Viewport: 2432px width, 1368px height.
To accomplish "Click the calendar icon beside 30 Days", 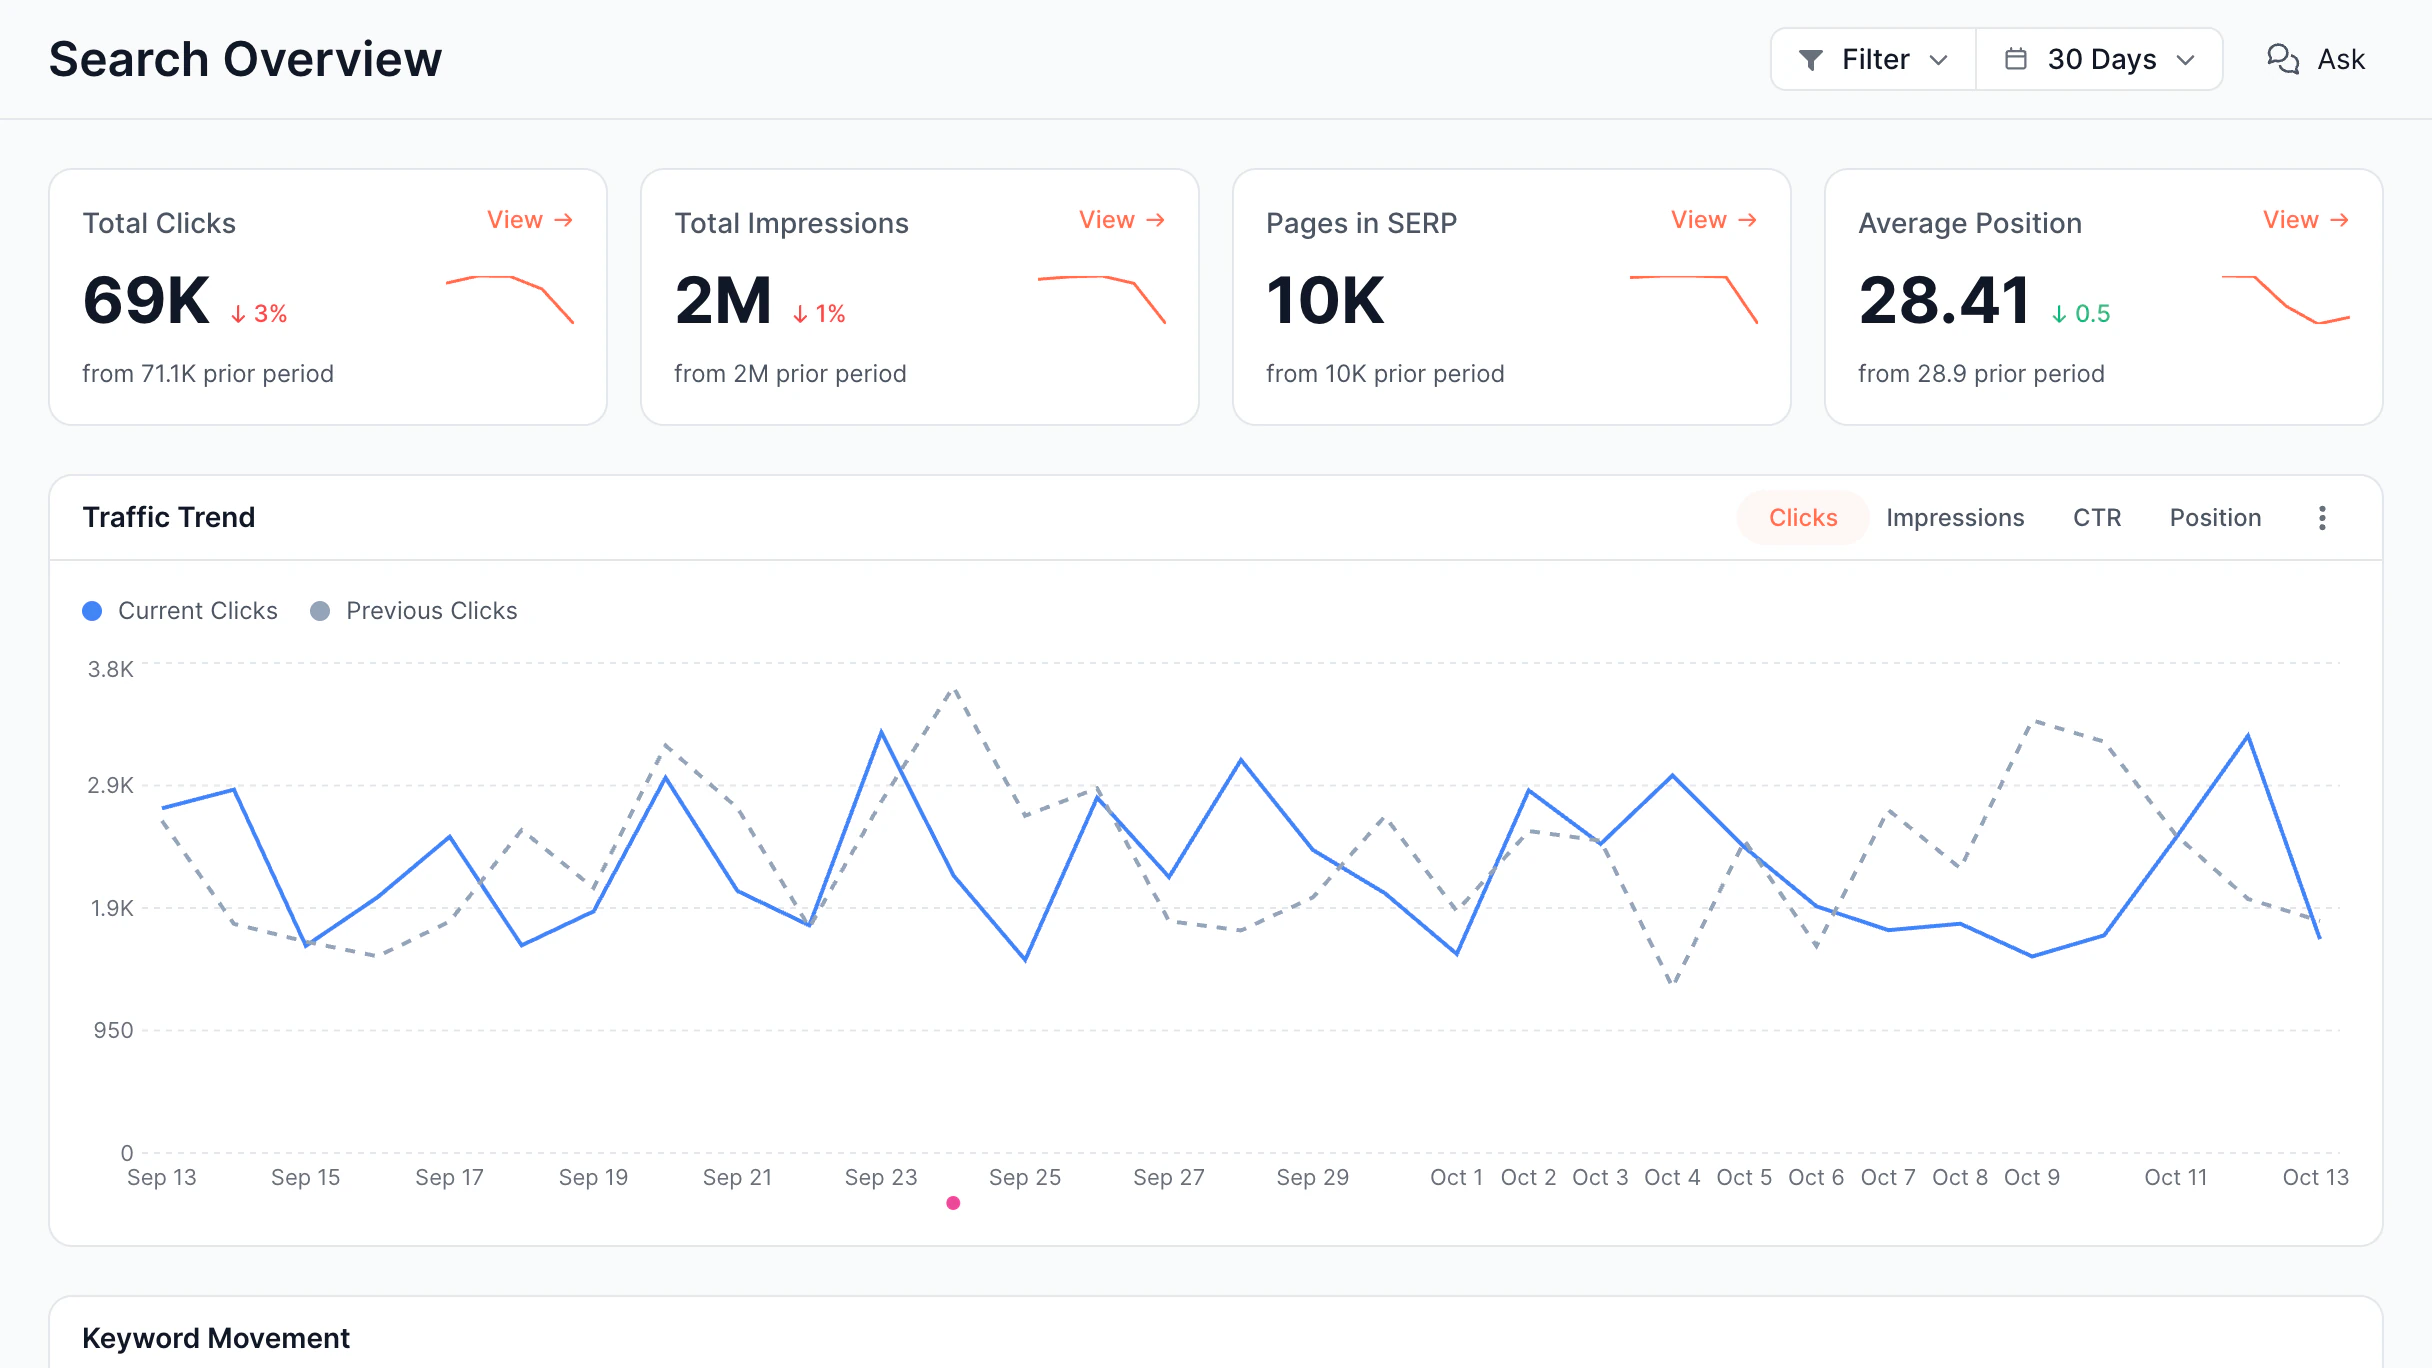I will click(2015, 59).
